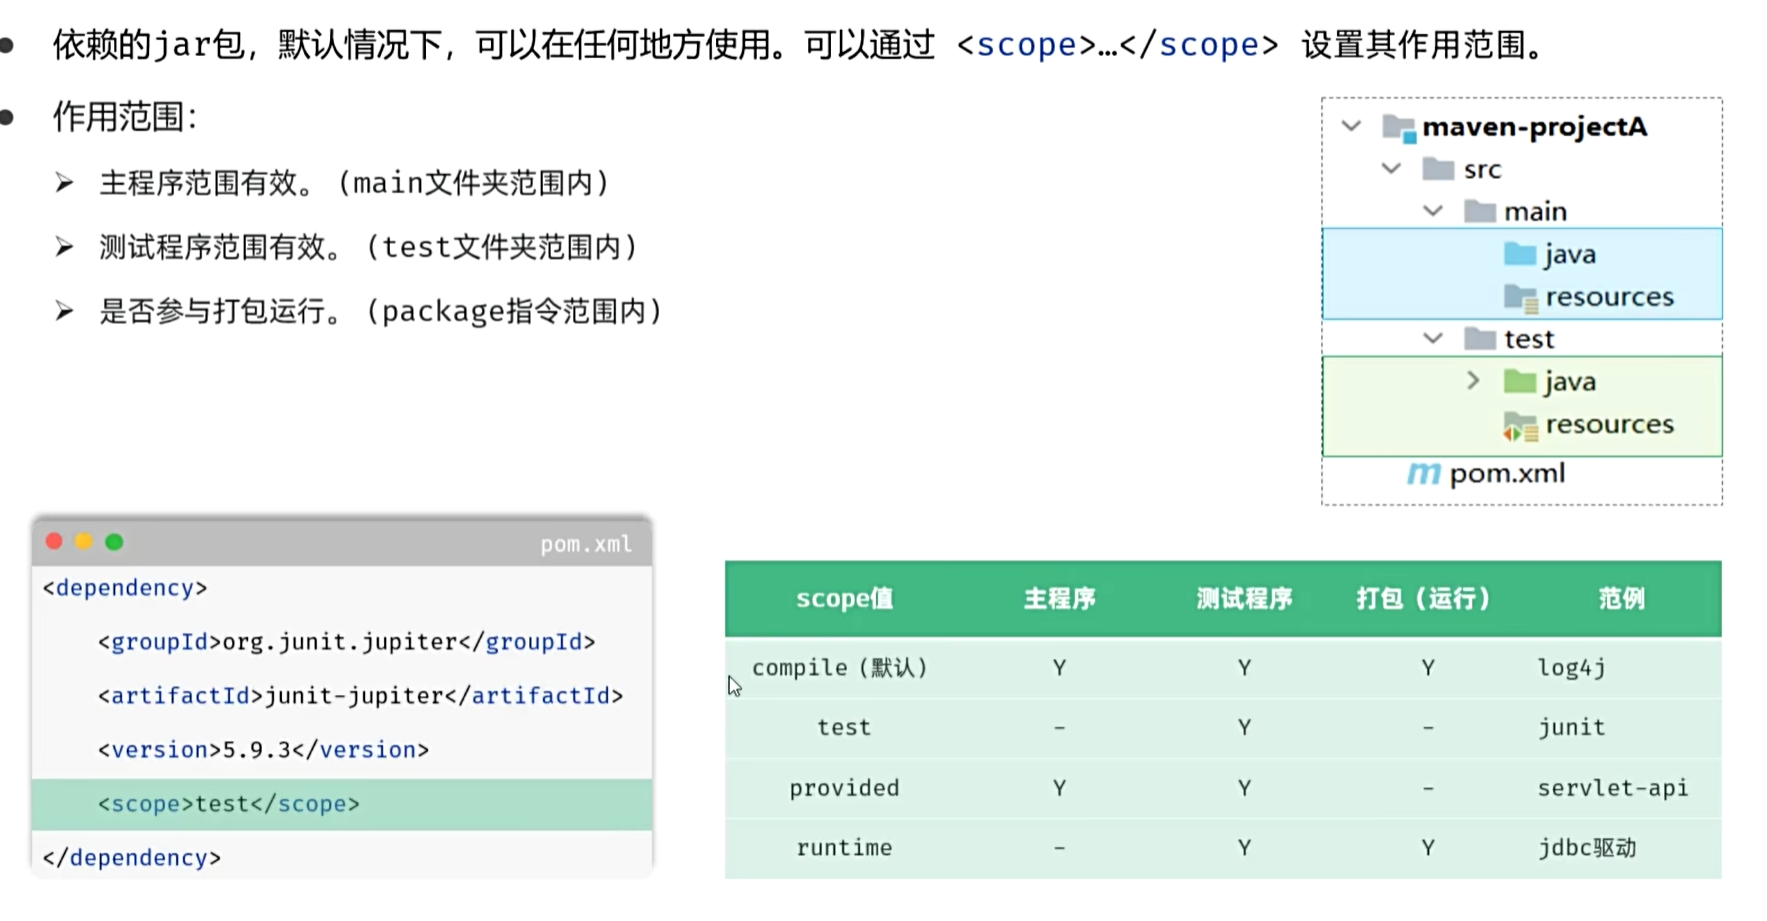Click the pom.xml title of code window
This screenshot has width=1767, height=921.
(x=586, y=544)
